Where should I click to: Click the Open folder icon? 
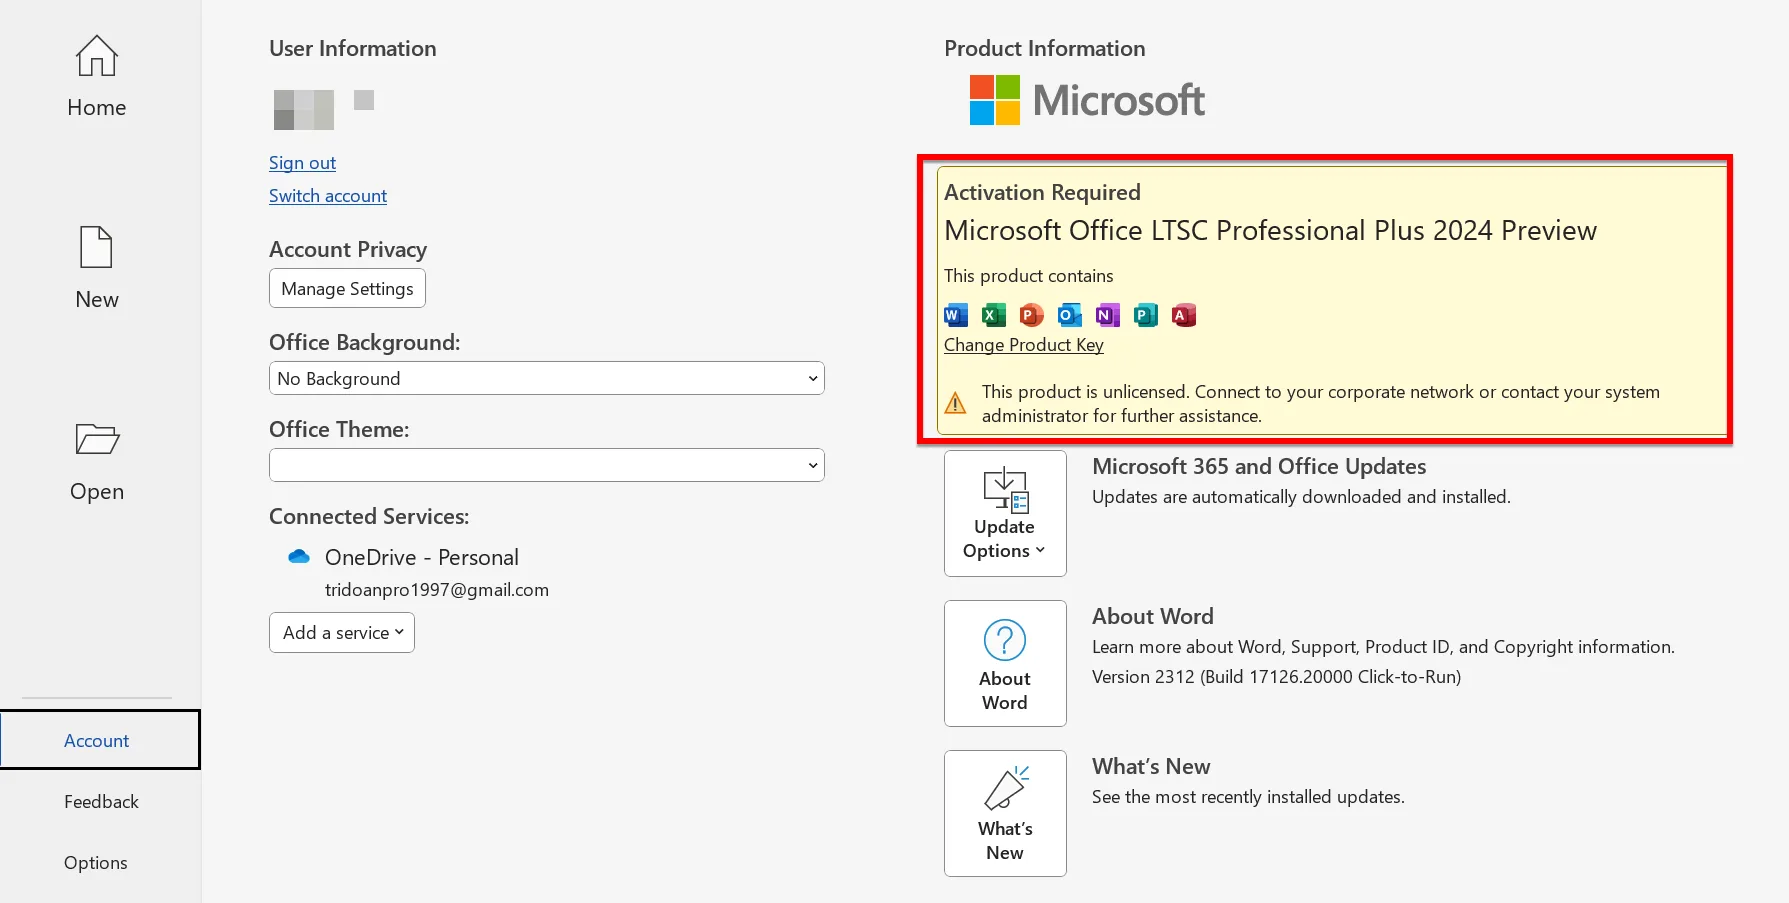97,439
